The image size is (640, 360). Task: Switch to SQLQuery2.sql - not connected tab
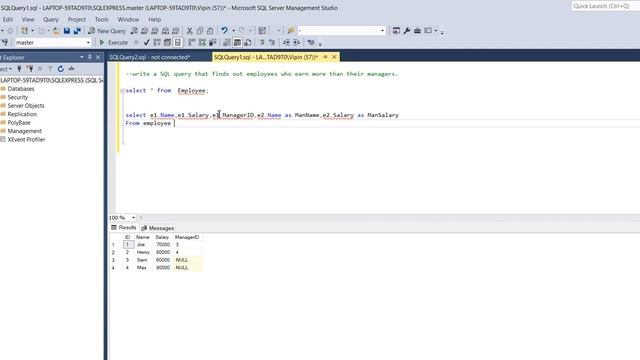(x=150, y=57)
